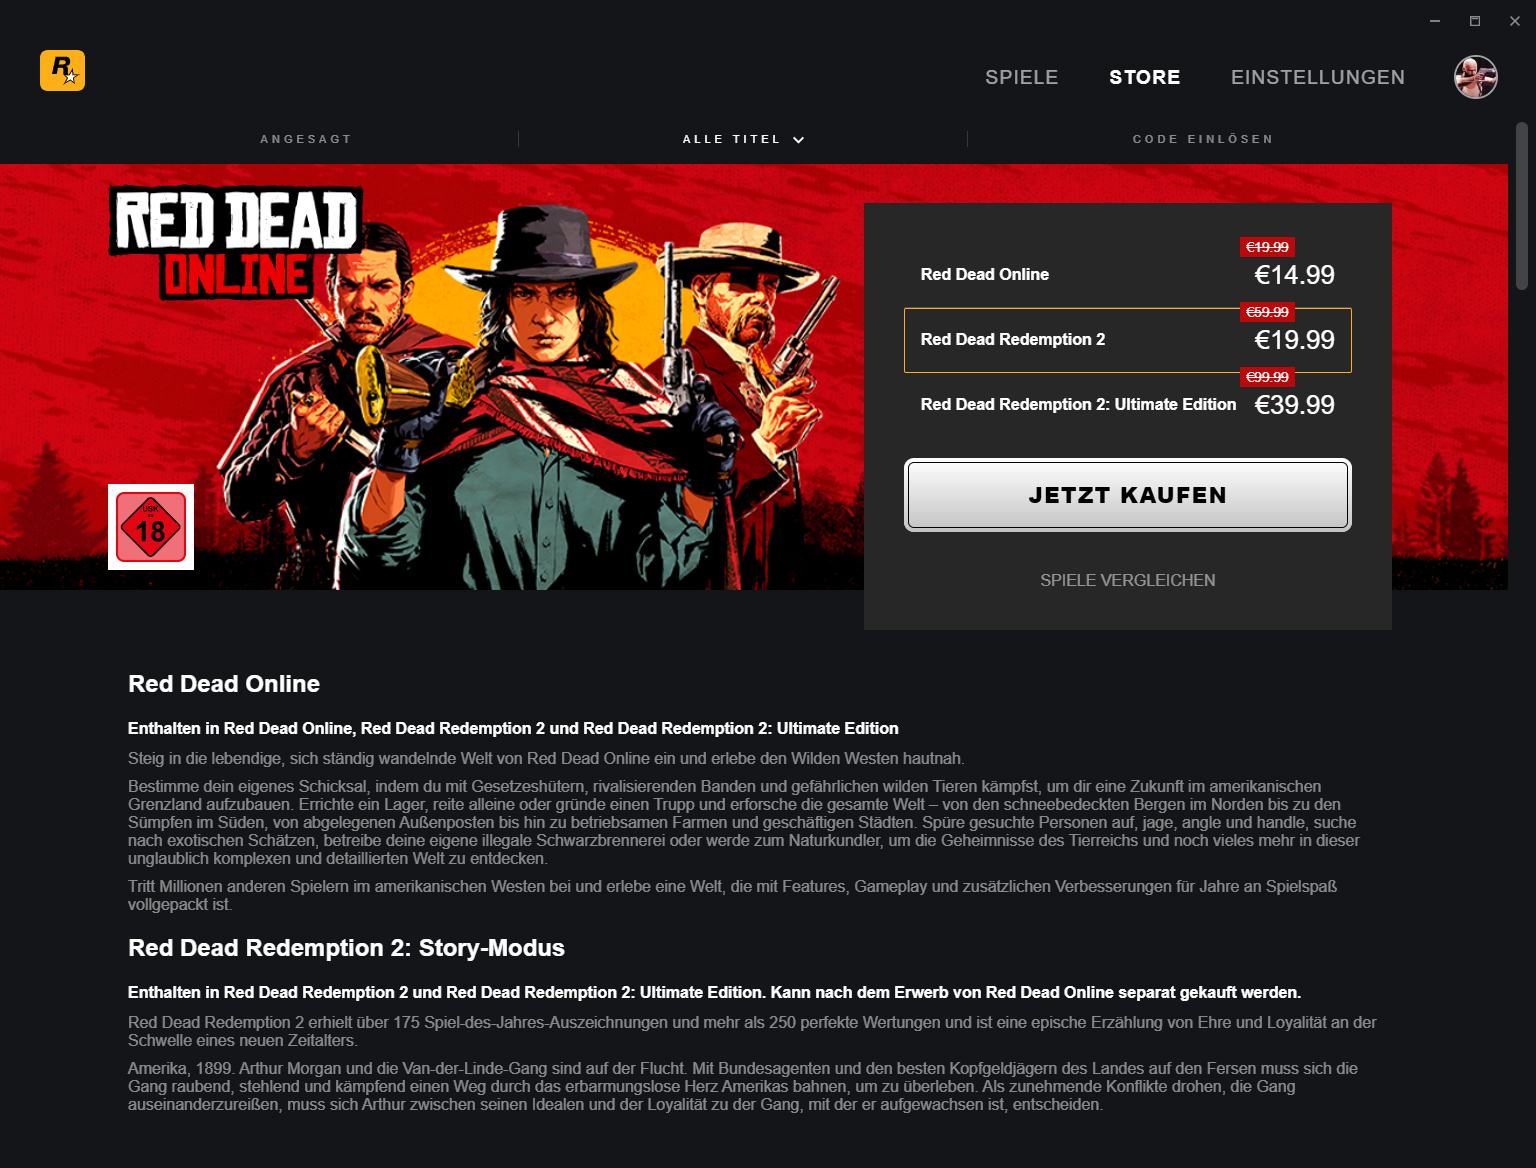This screenshot has width=1536, height=1168.
Task: Expand the Alle Titel dropdown
Action: coord(743,139)
